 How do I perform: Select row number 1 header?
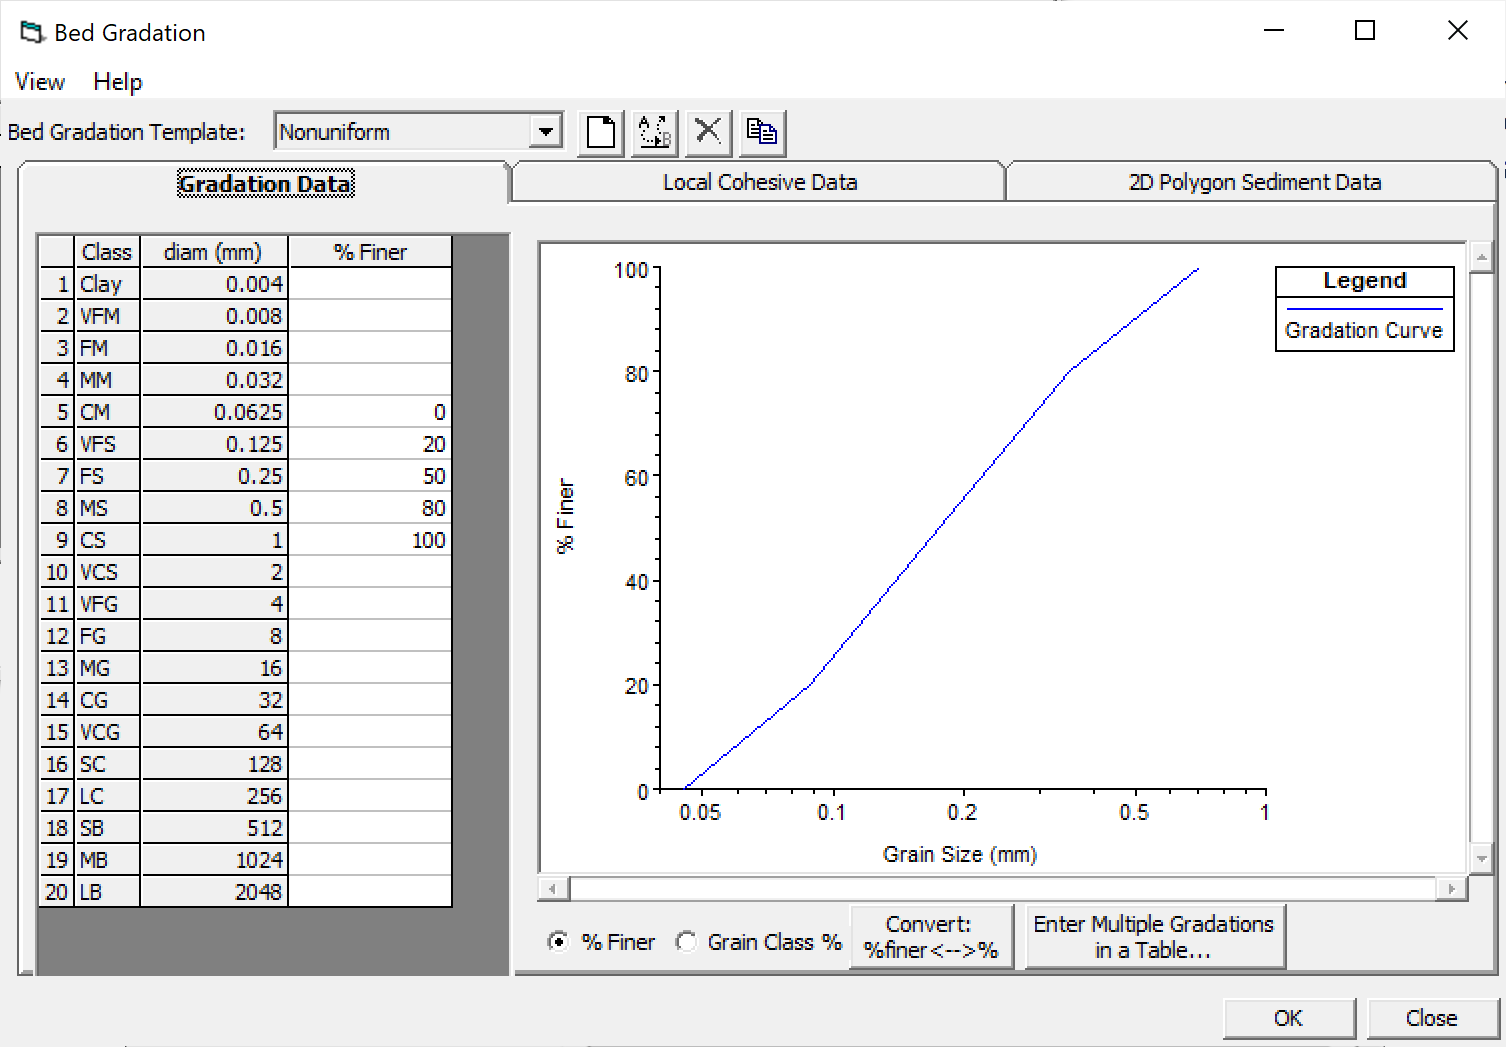(x=57, y=284)
